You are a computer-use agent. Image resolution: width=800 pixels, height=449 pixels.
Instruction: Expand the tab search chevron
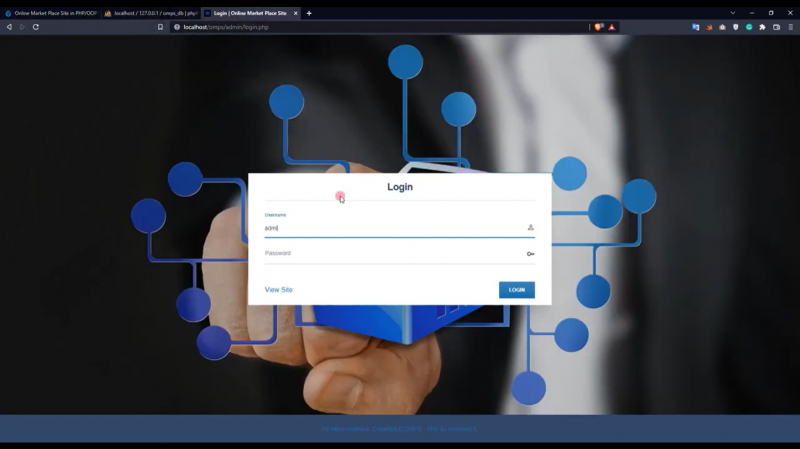(732, 13)
